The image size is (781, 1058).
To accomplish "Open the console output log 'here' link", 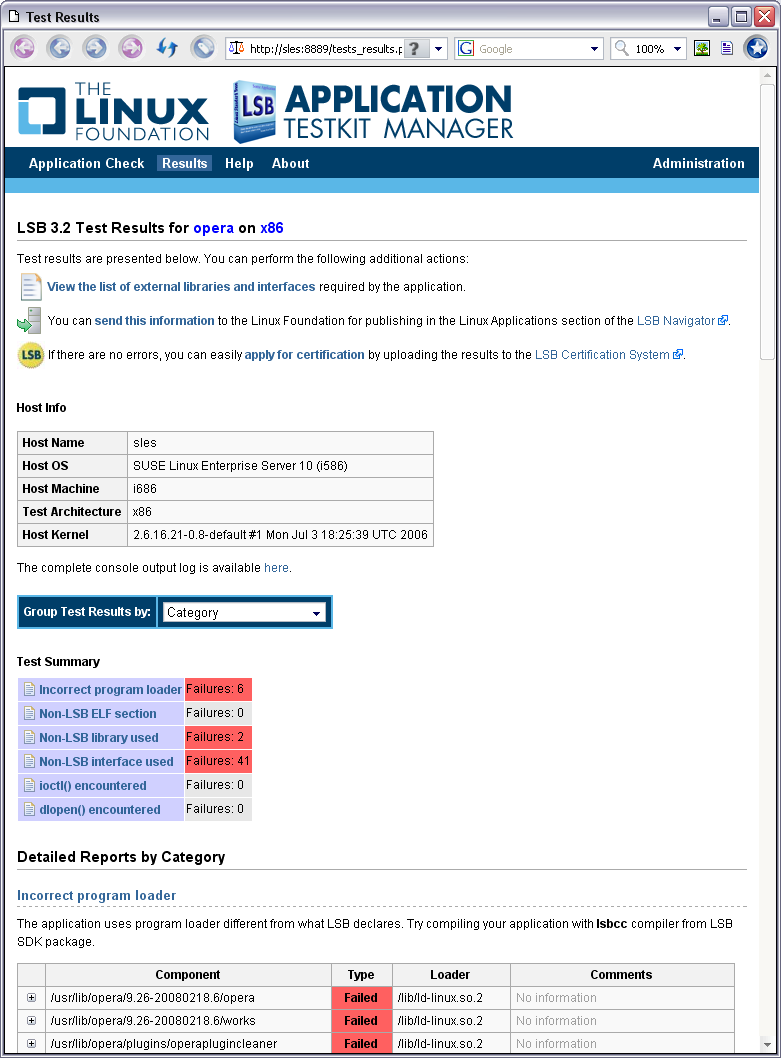I will 276,568.
